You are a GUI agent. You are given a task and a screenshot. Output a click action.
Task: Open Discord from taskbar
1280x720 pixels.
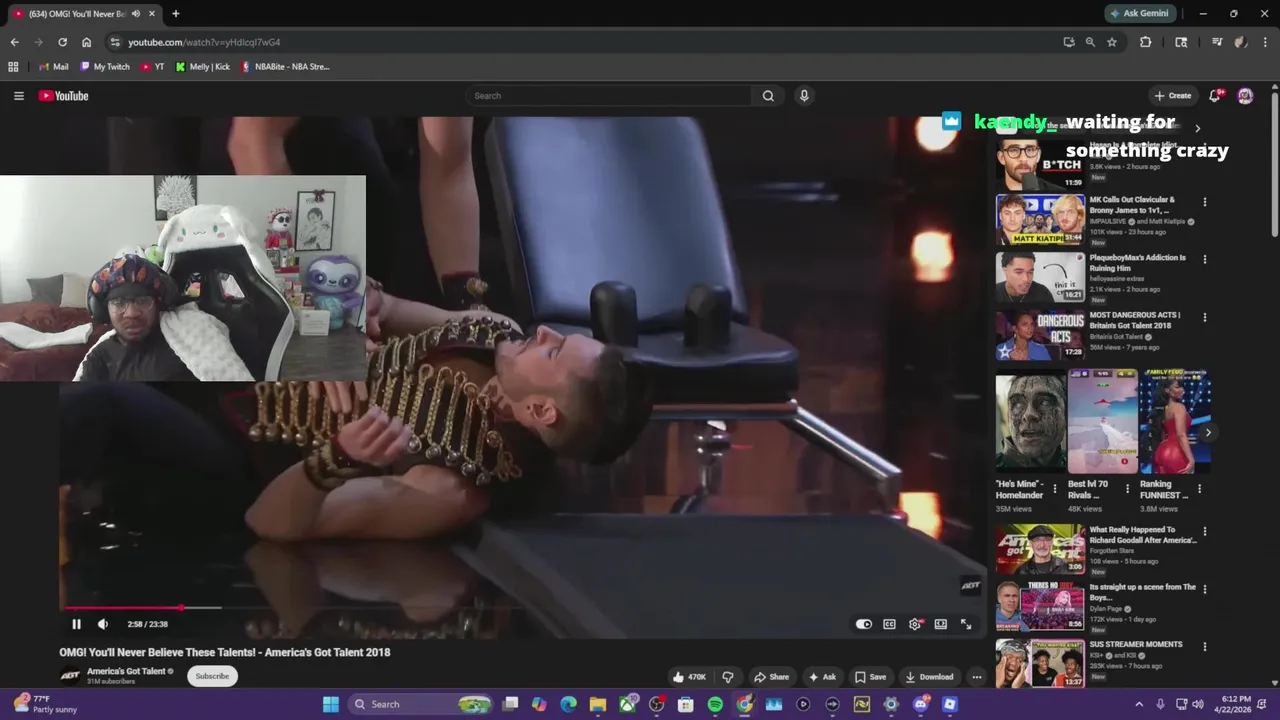coord(920,704)
